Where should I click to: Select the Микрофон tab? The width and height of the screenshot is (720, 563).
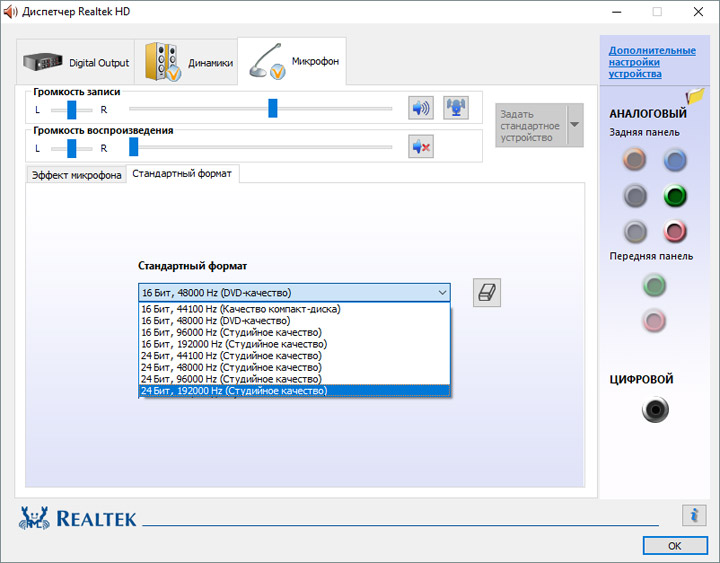(292, 61)
